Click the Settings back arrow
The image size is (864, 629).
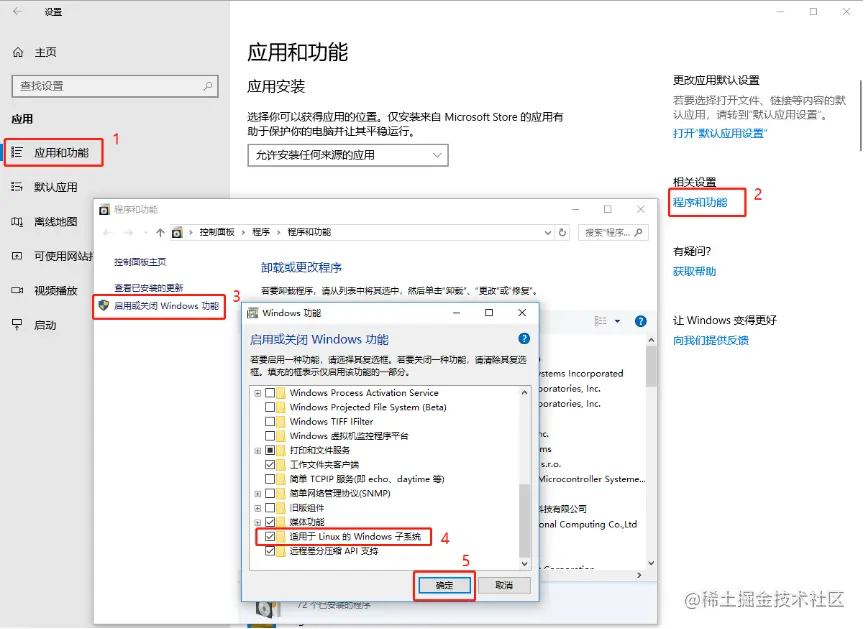[x=18, y=11]
